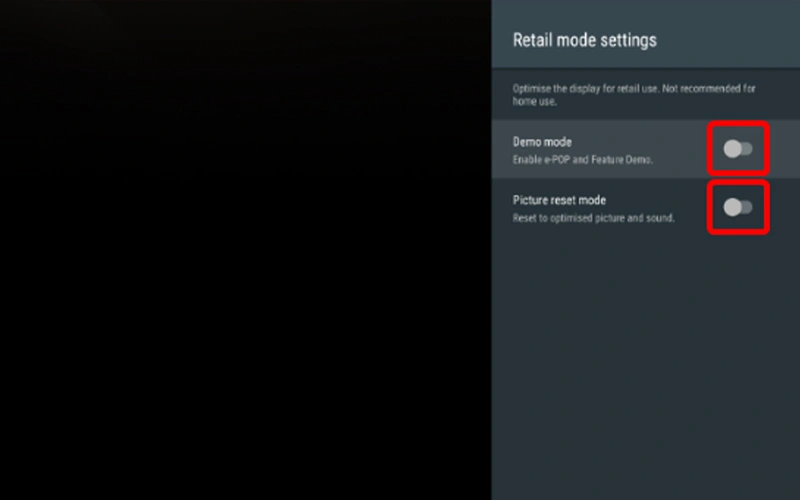The width and height of the screenshot is (800, 500).
Task: Click the 'Optimise the display for retail use' note
Action: pyautogui.click(x=634, y=95)
